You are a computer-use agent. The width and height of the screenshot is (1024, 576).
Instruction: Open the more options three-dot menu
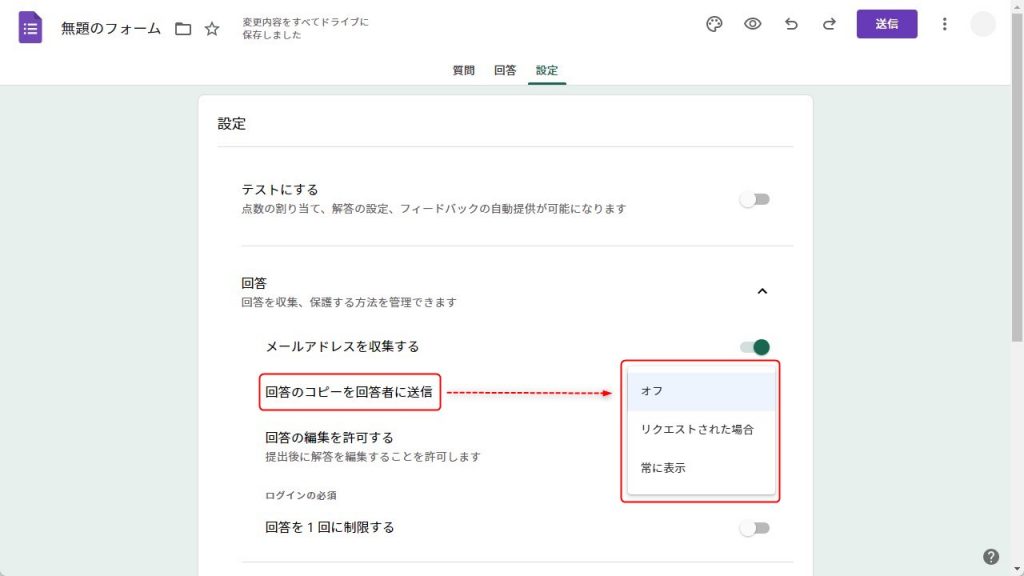944,24
